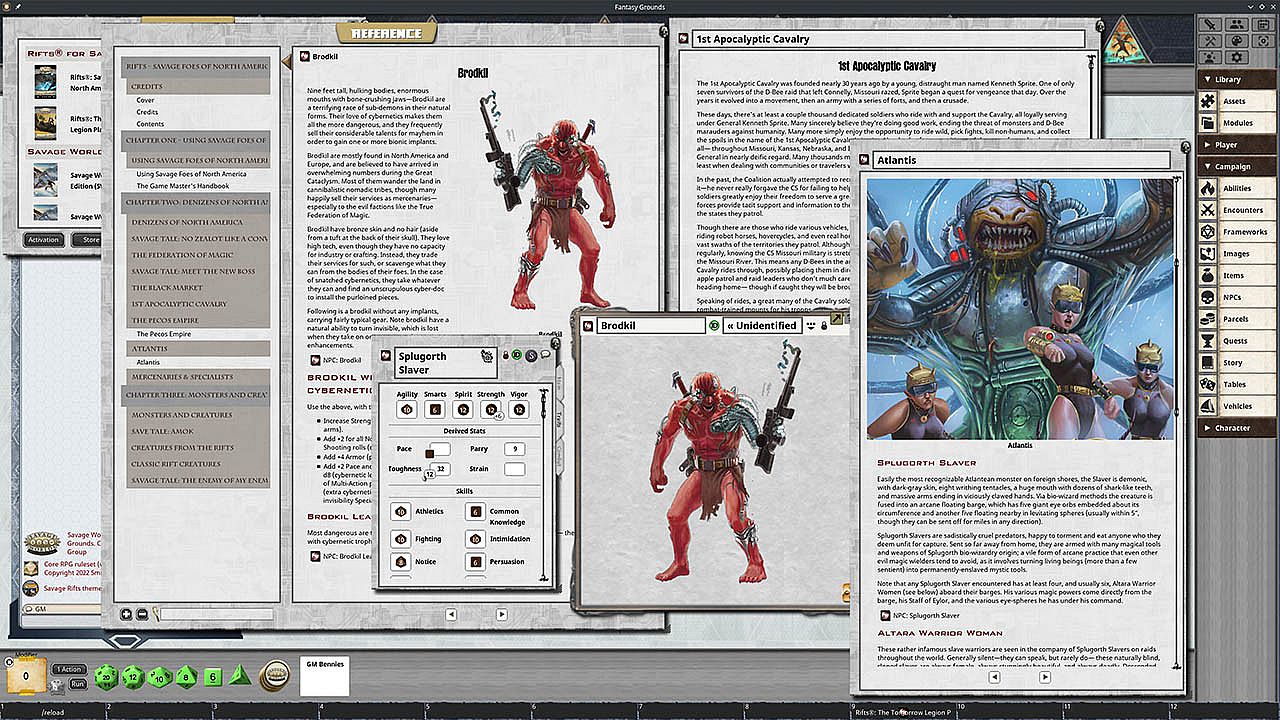Image resolution: width=1280 pixels, height=720 pixels.
Task: Open the NPCs list in sidebar
Action: click(1233, 297)
